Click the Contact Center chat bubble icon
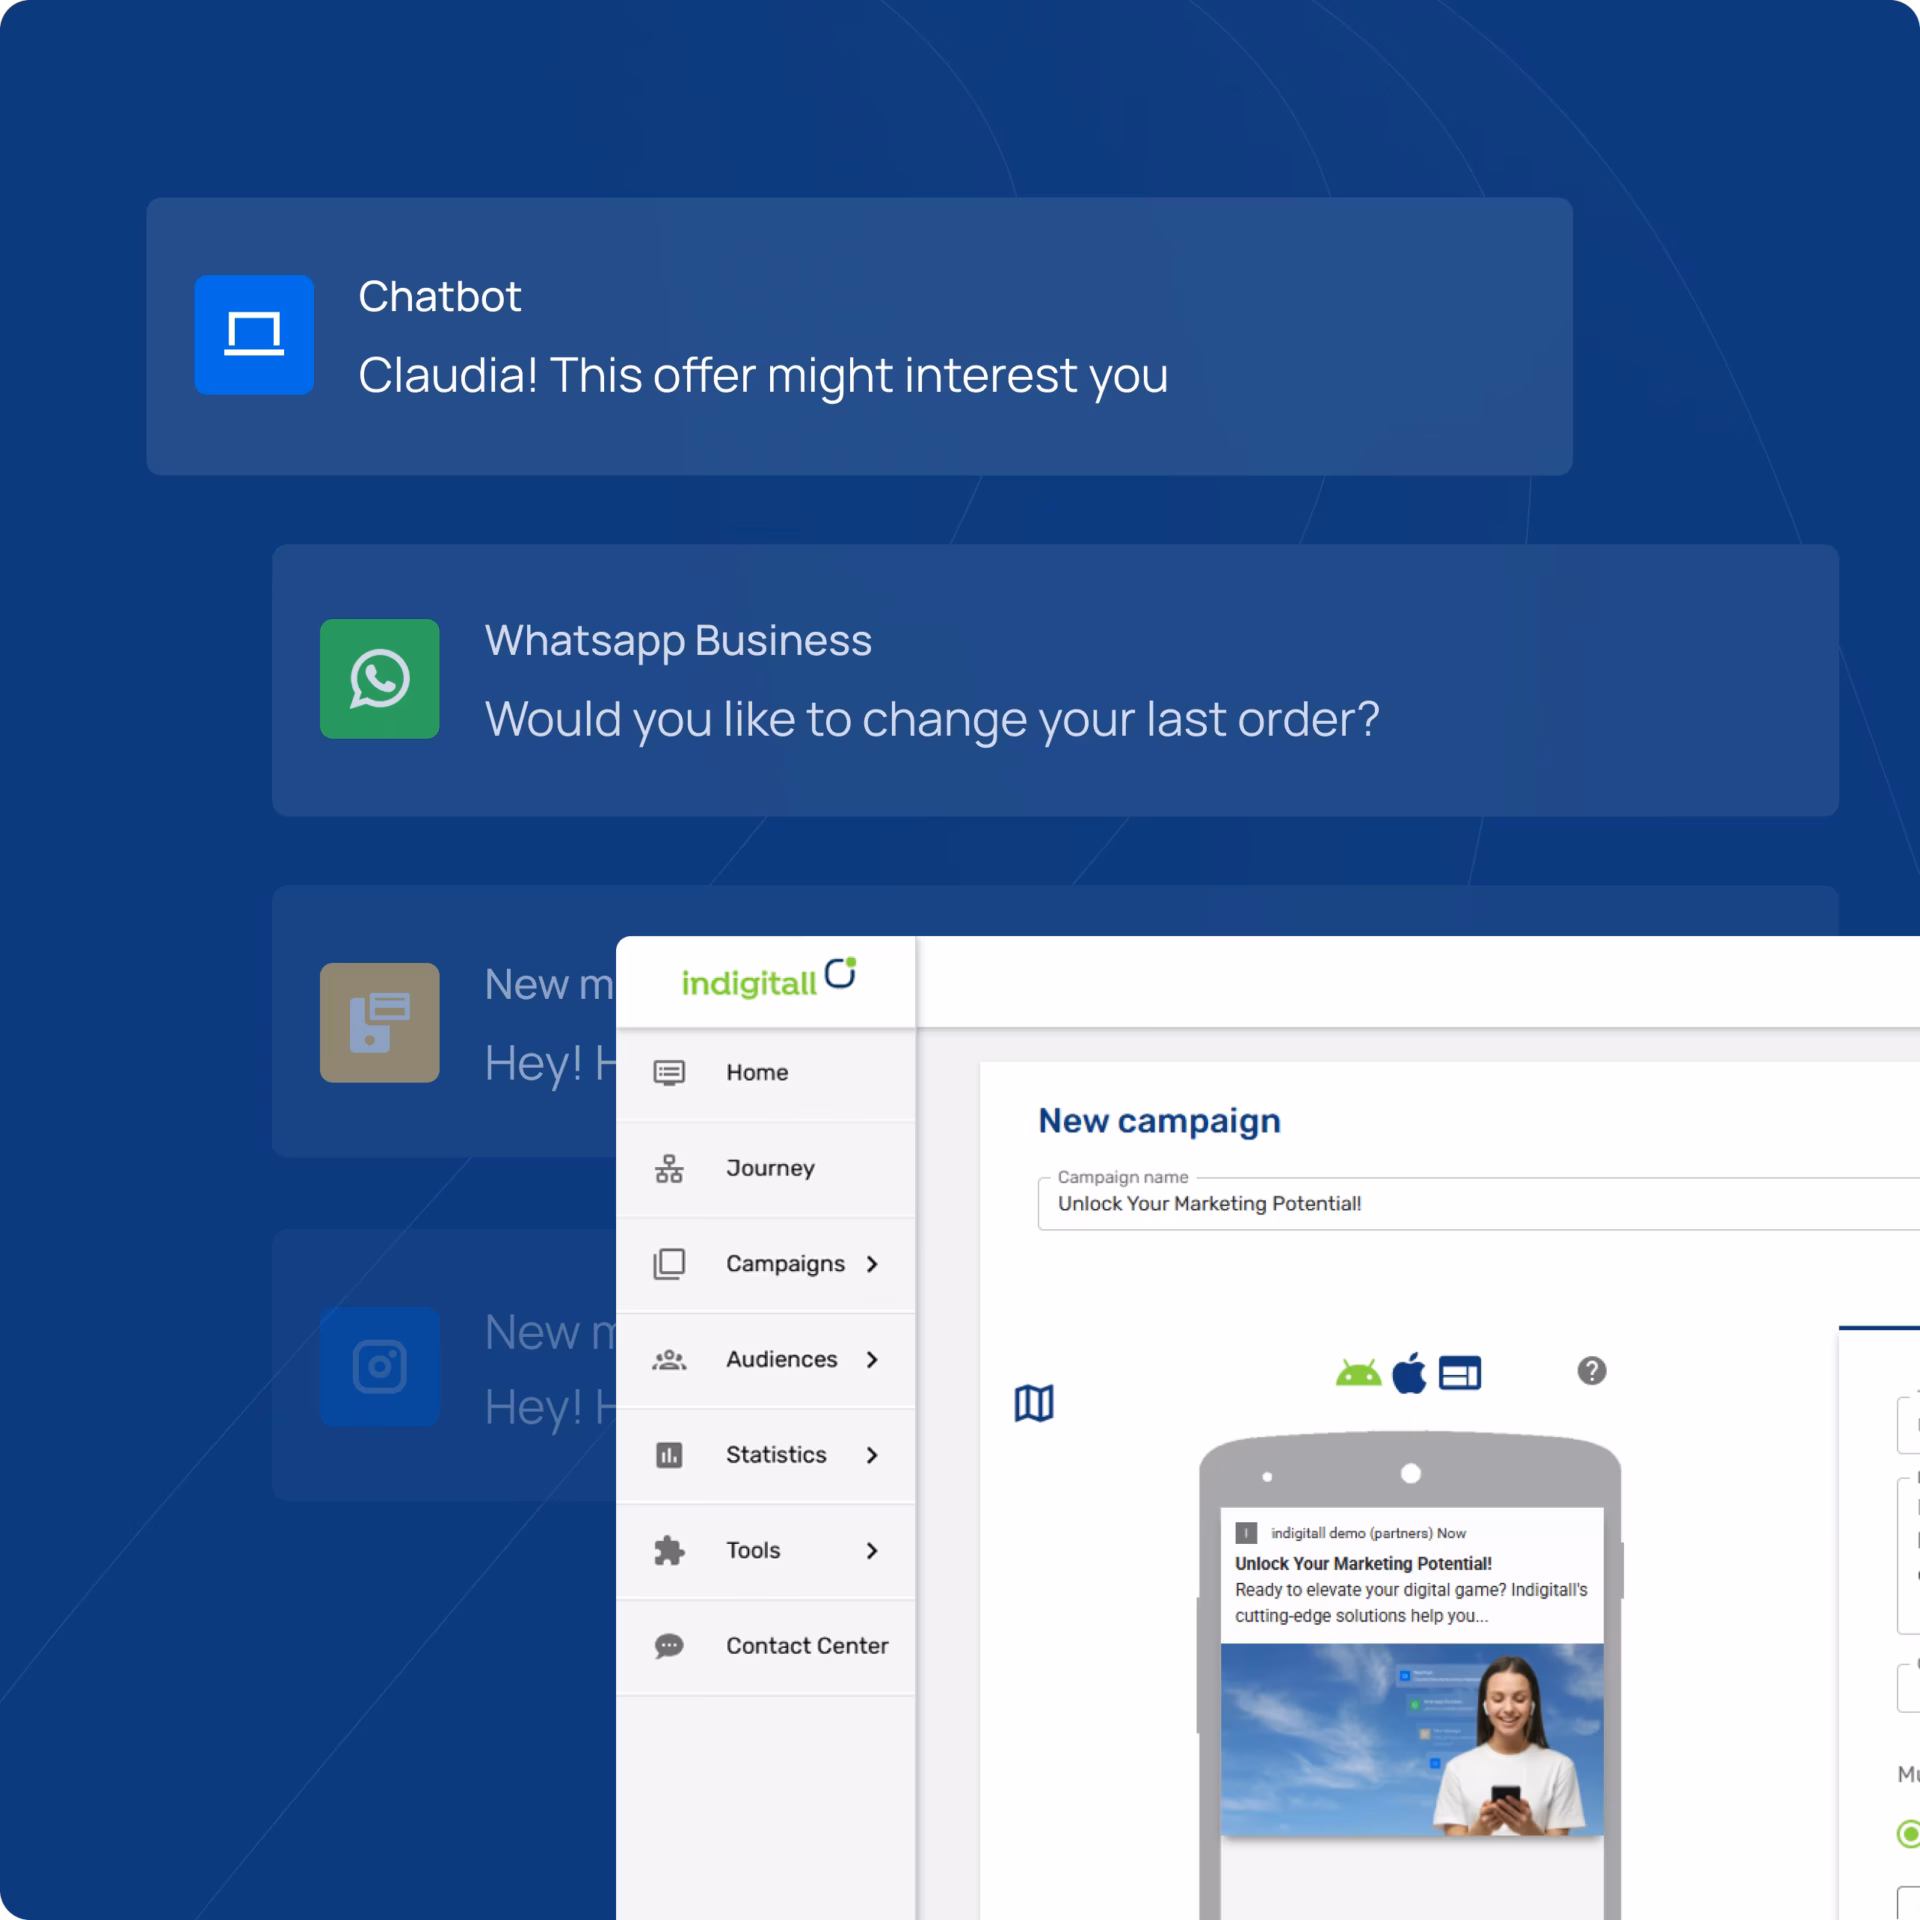Viewport: 1920px width, 1920px height. tap(668, 1645)
